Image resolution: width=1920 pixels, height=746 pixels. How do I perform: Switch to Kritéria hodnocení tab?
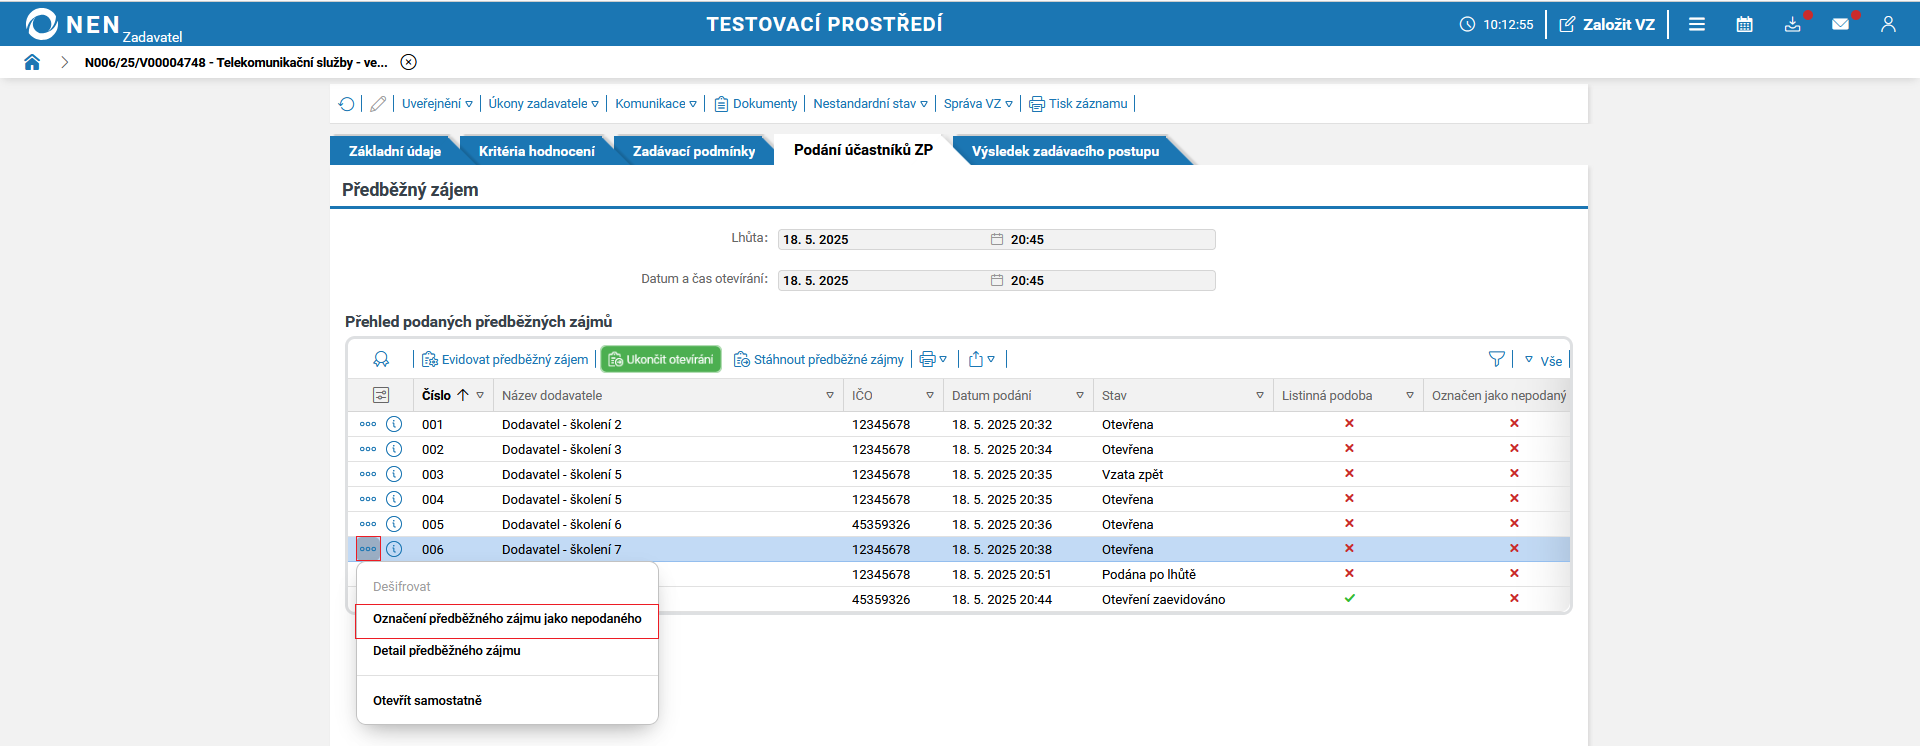point(536,151)
